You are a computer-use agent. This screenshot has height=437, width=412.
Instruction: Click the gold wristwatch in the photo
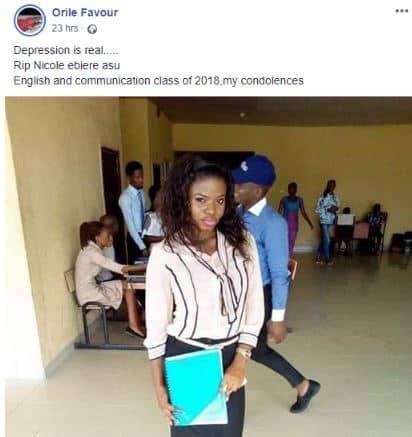pos(244,353)
